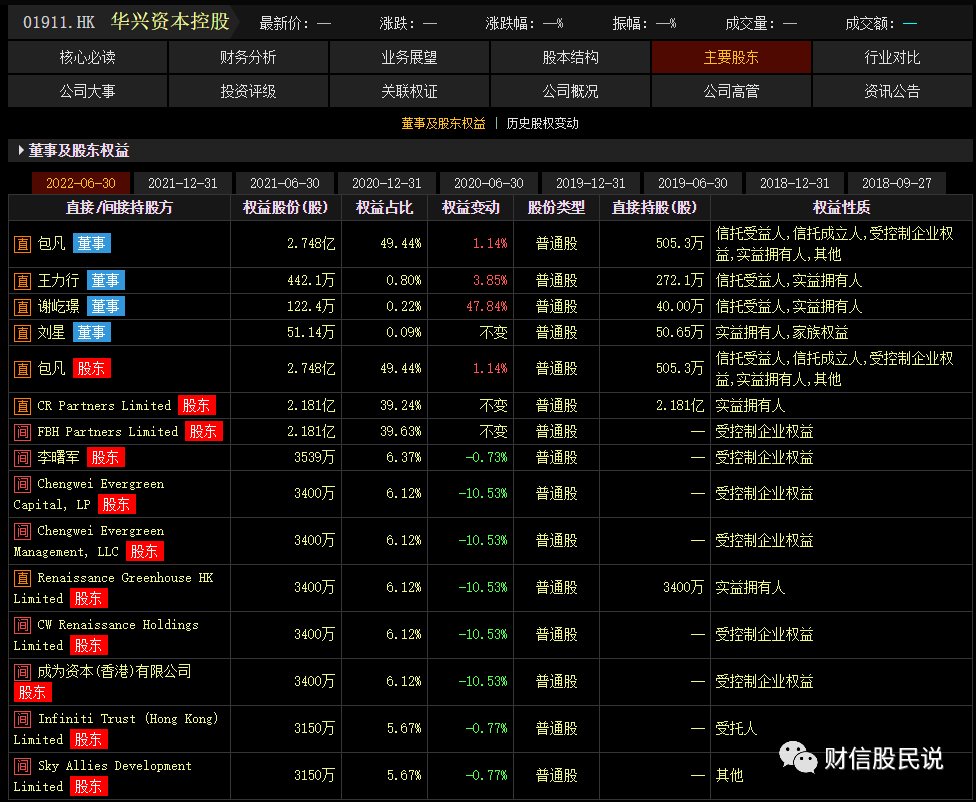Click the 股东 badge next to FBH Partners Limited
Image resolution: width=976 pixels, height=802 pixels.
click(x=204, y=432)
